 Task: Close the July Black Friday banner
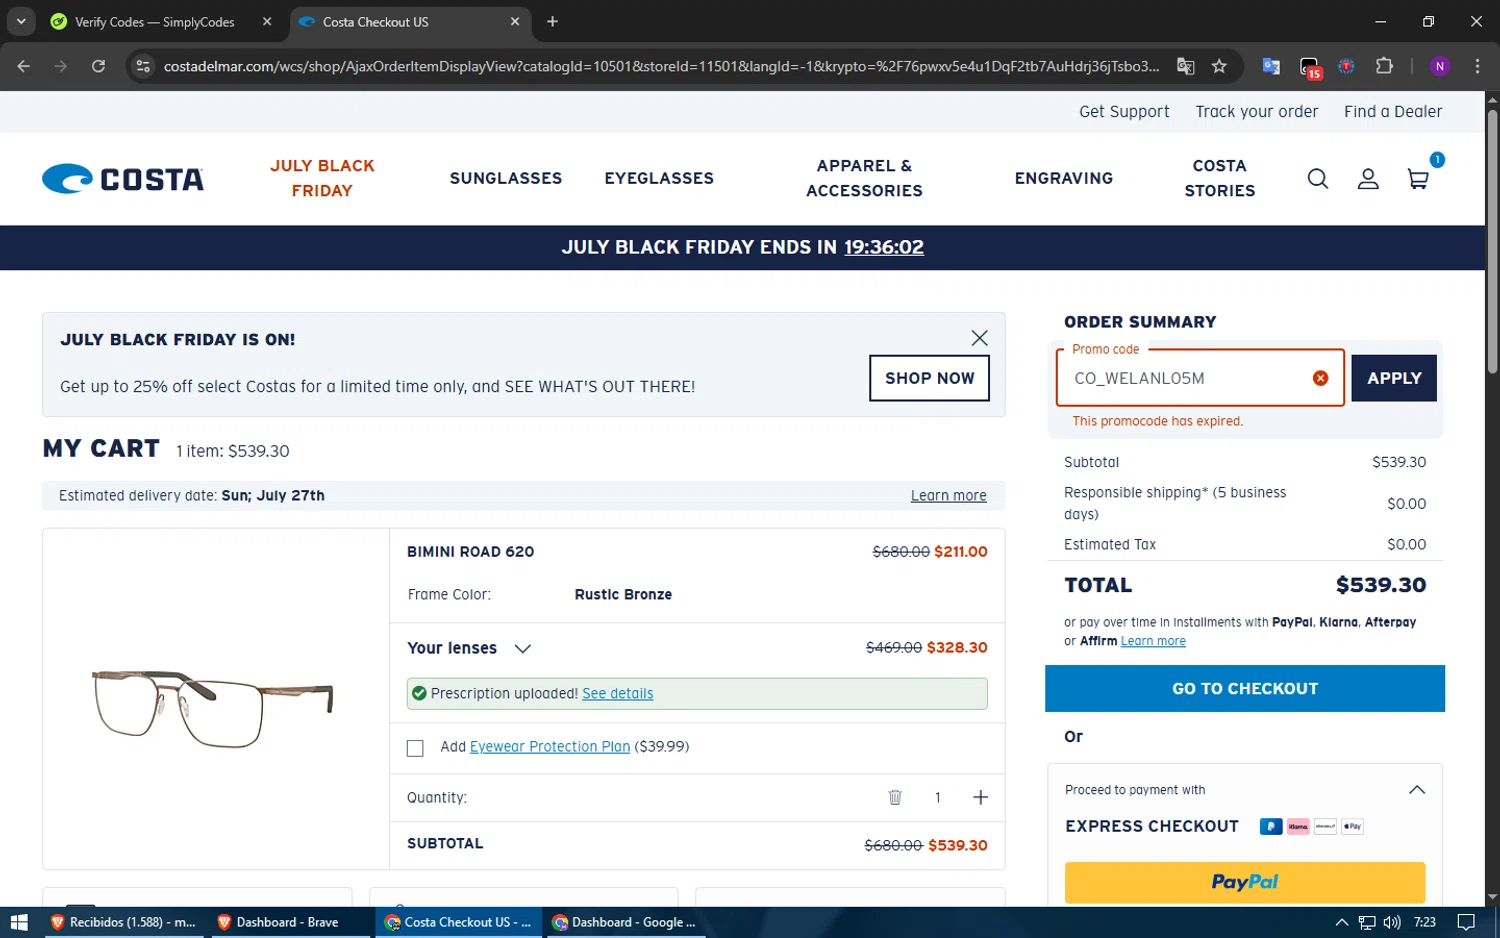(979, 338)
